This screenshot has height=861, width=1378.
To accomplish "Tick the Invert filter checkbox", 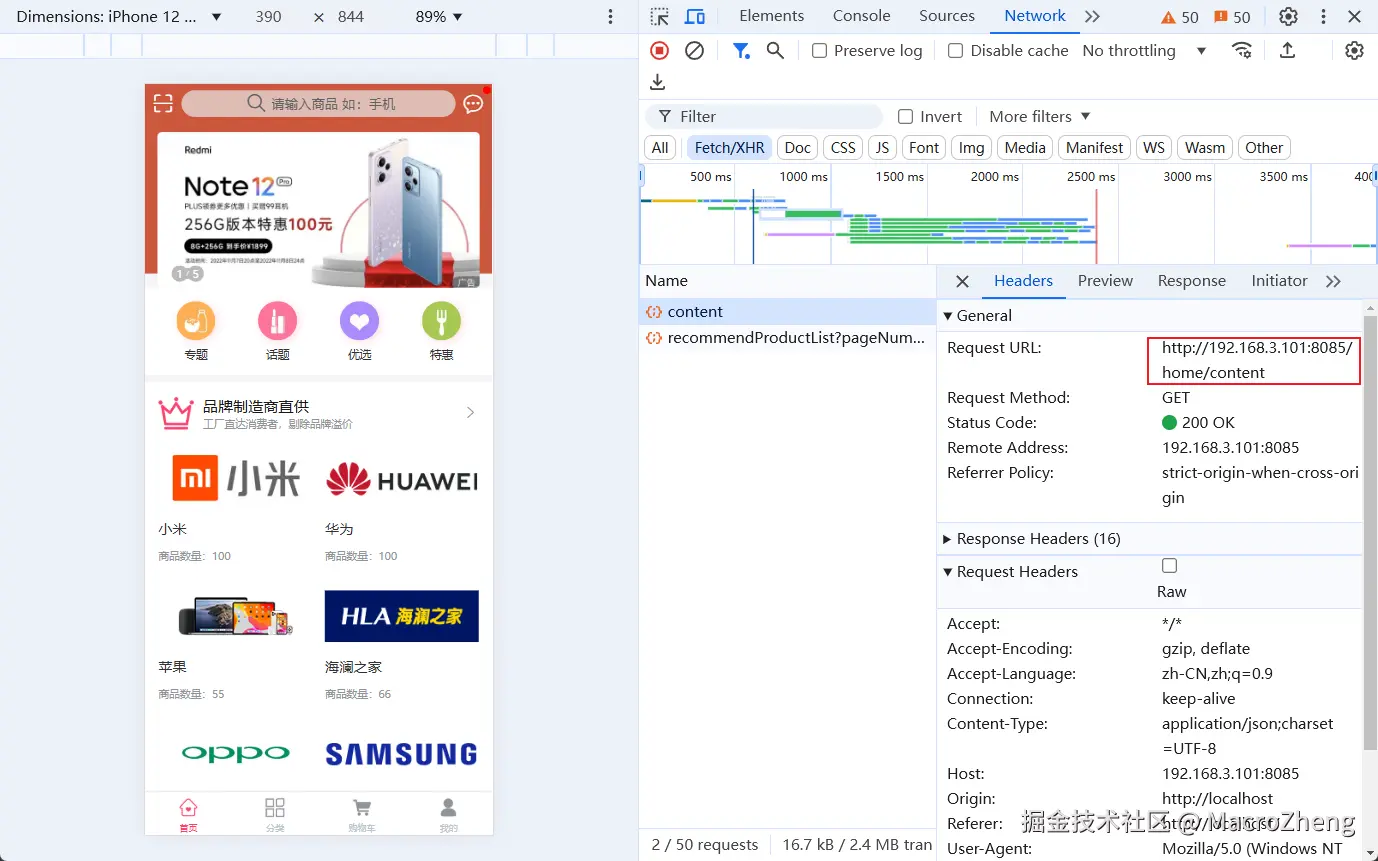I will click(x=905, y=117).
